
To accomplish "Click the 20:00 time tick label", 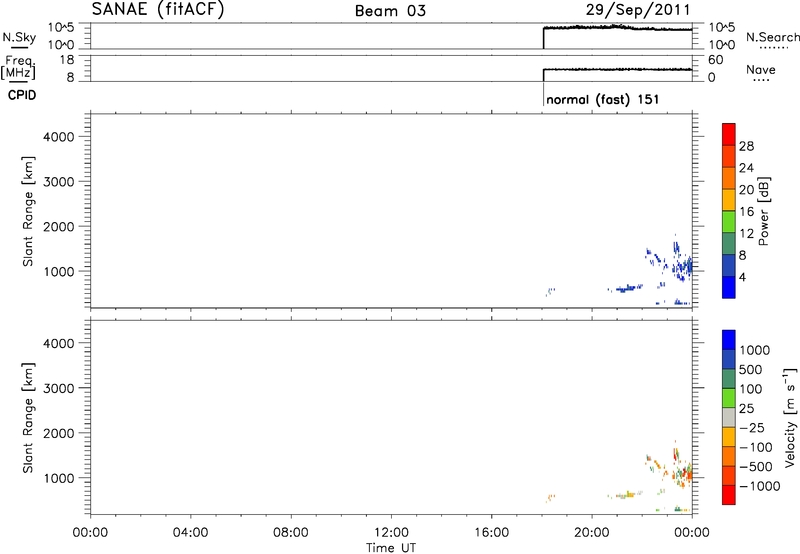I will click(x=592, y=533).
